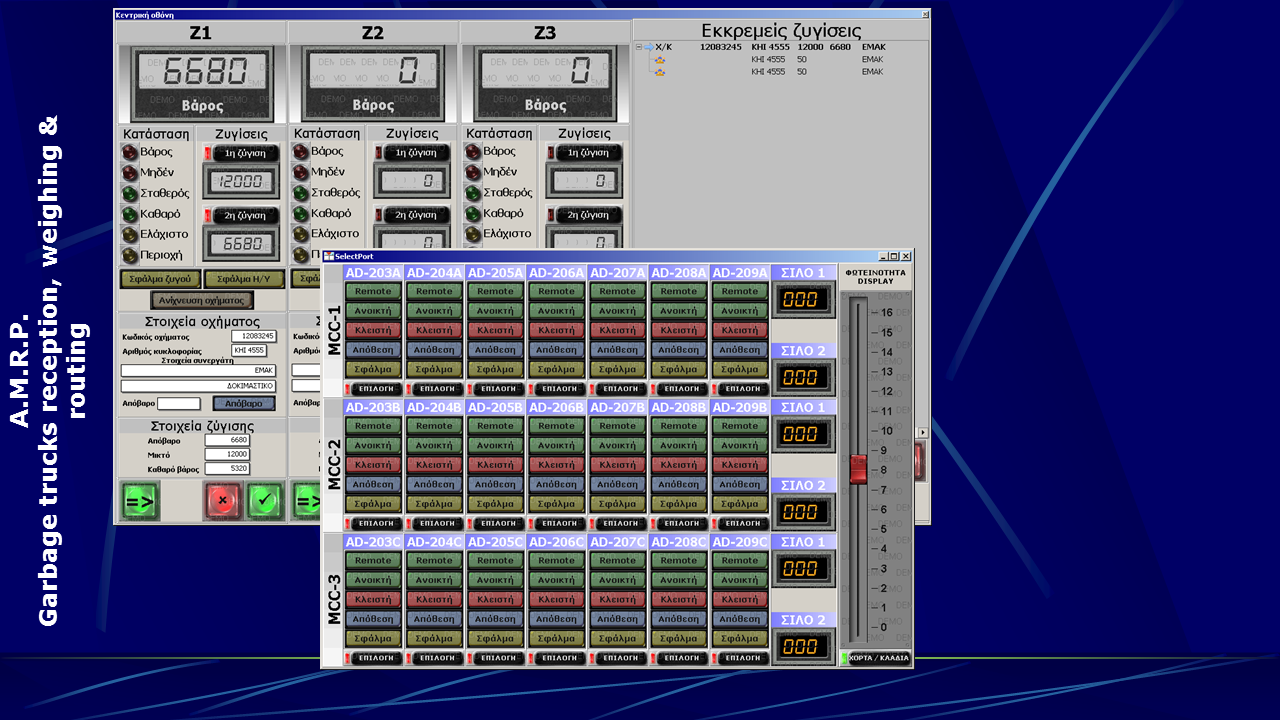Click the Σταθερός status LED in Z1

point(130,193)
